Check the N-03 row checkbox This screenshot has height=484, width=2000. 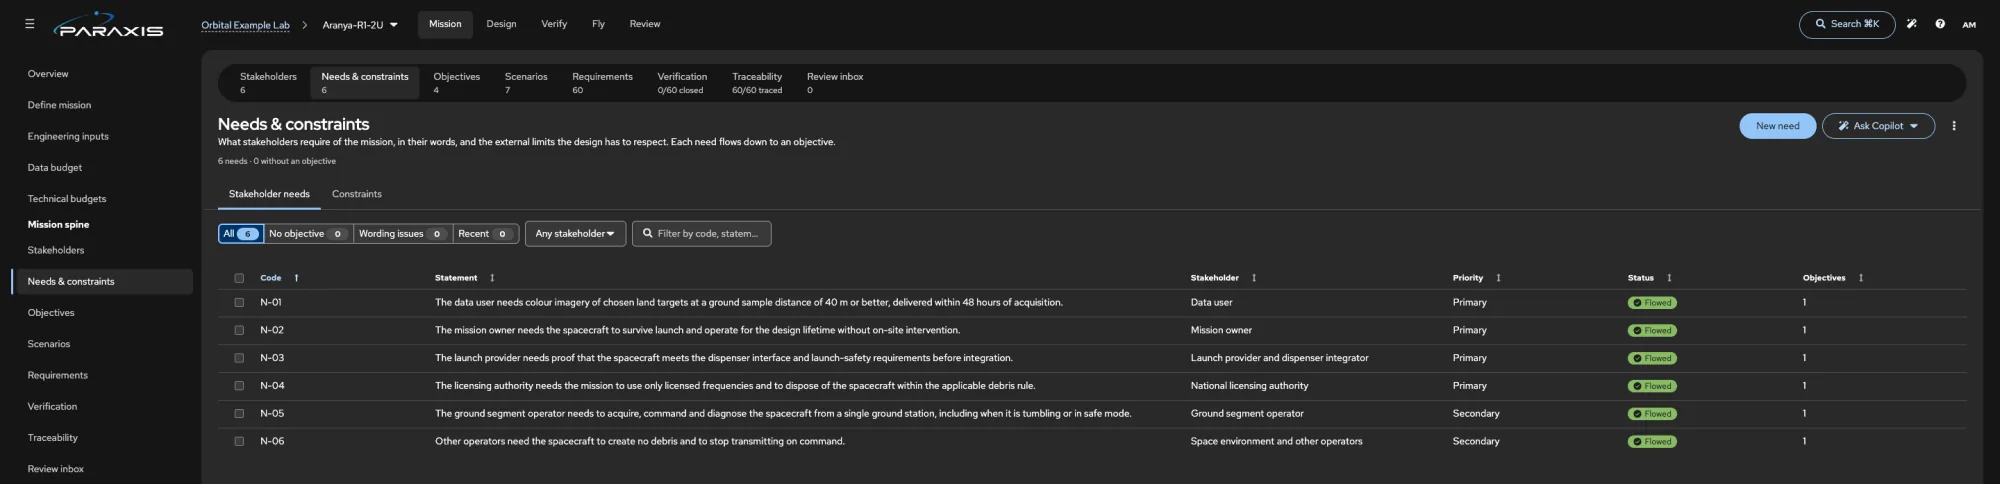239,358
